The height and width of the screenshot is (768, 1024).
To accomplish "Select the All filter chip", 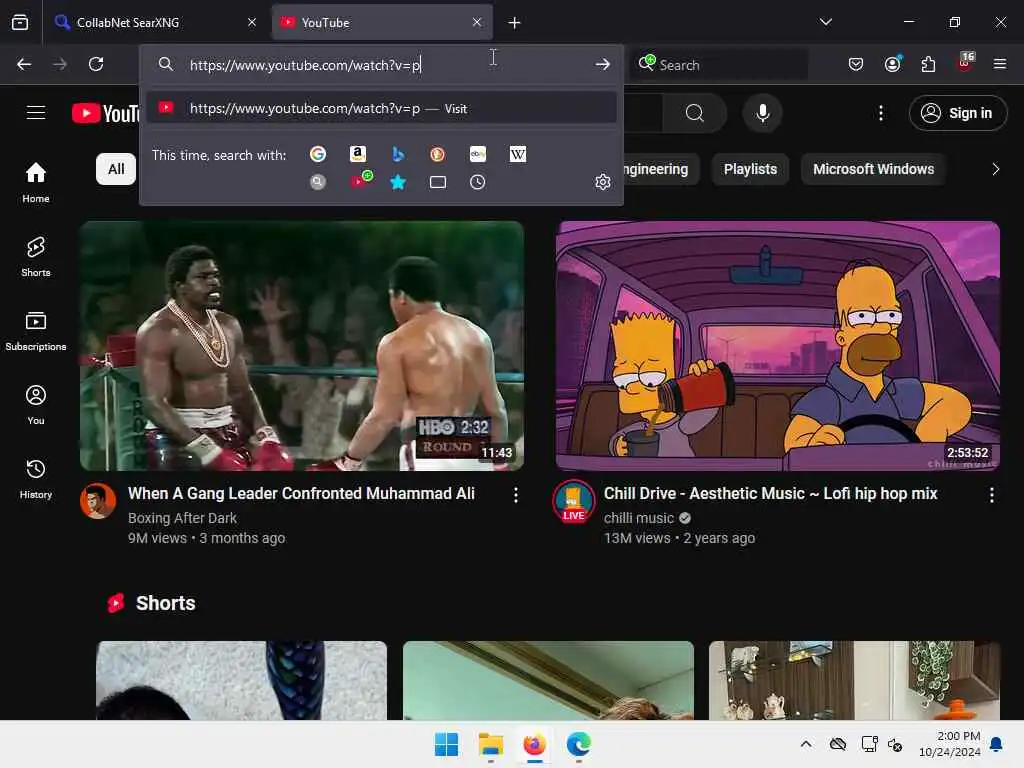I will pyautogui.click(x=116, y=169).
